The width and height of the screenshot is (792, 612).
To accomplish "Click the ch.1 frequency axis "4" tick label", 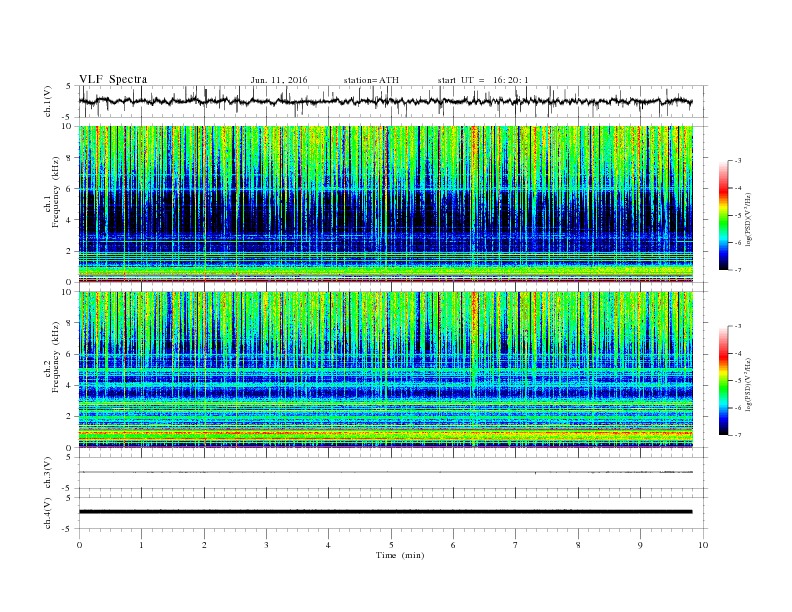I will click(x=69, y=220).
